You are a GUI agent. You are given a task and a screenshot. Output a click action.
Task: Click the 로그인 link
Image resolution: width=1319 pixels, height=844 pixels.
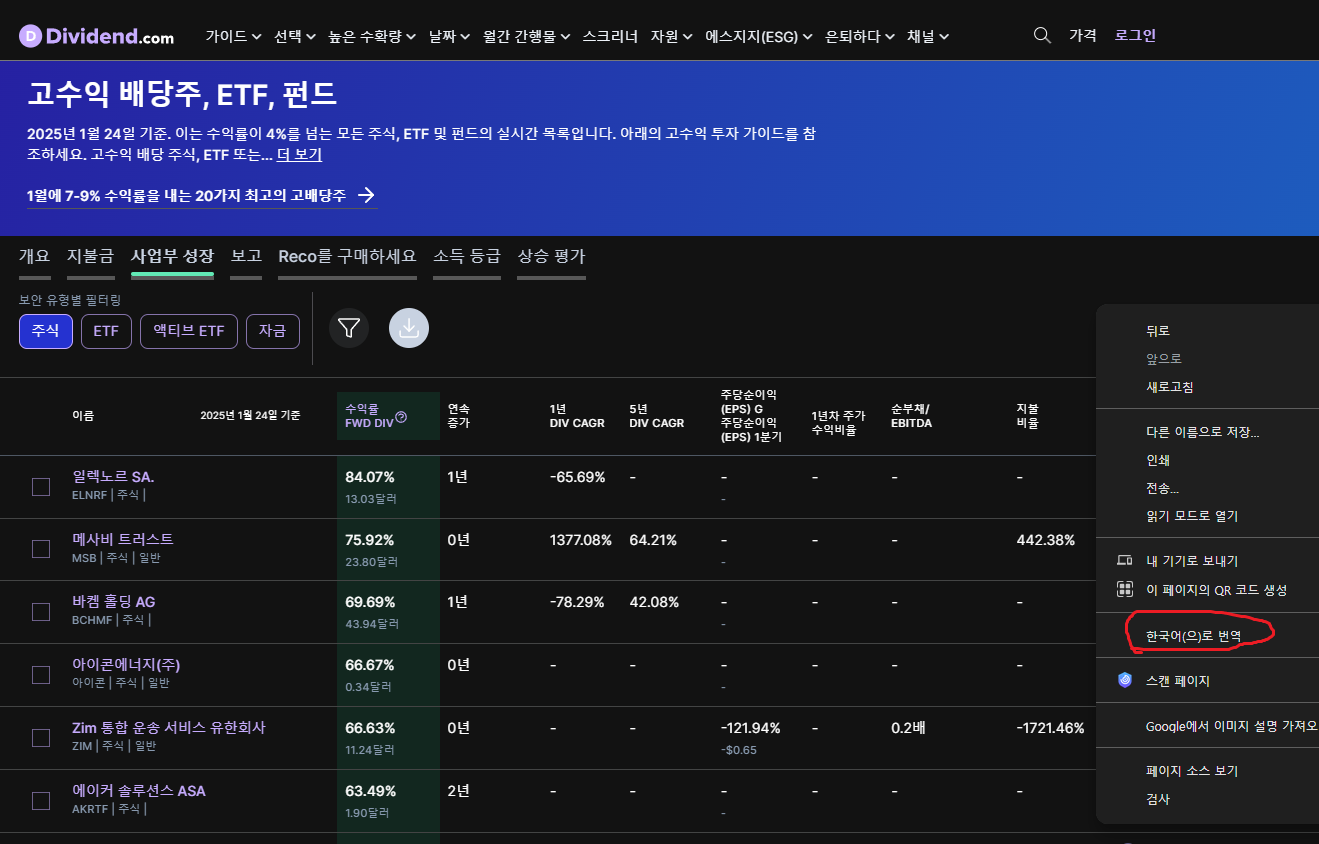click(1136, 35)
